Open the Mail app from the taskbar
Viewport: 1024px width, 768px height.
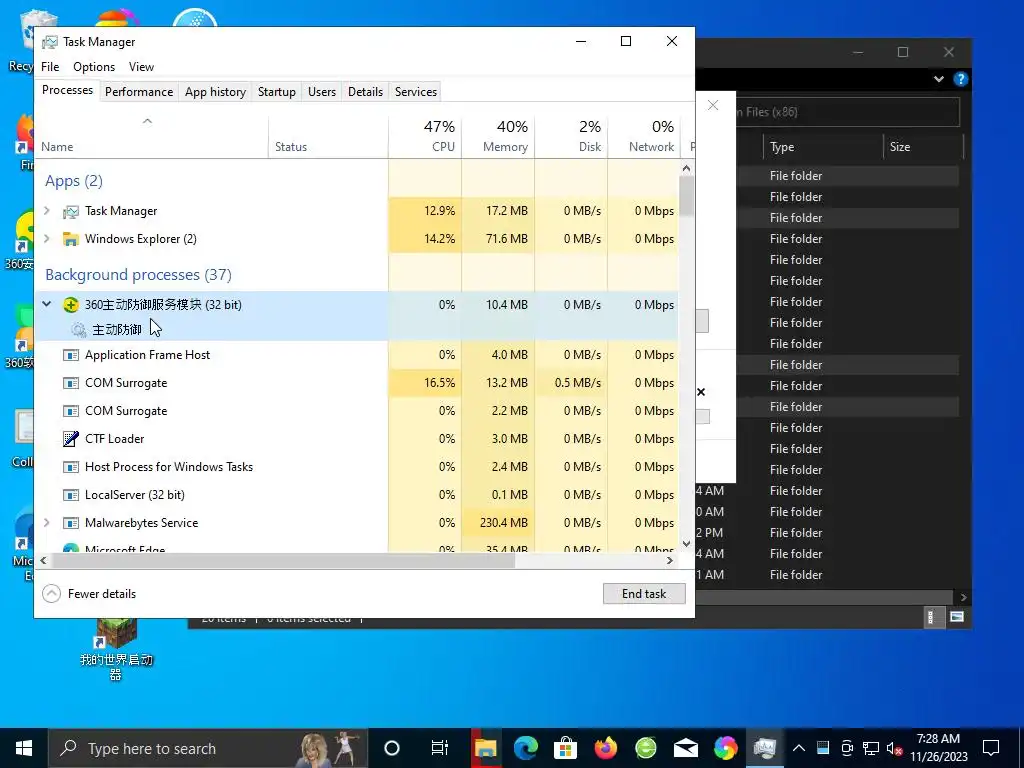686,748
